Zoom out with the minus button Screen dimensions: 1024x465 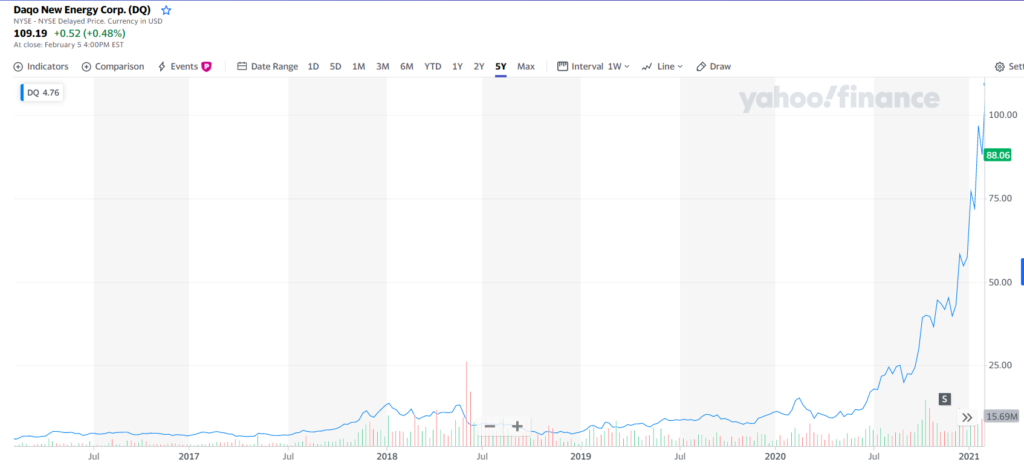[490, 426]
